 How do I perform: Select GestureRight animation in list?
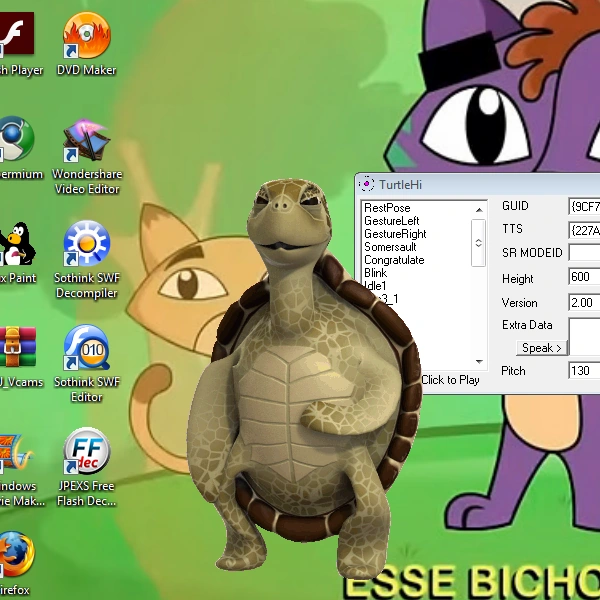[x=395, y=234]
